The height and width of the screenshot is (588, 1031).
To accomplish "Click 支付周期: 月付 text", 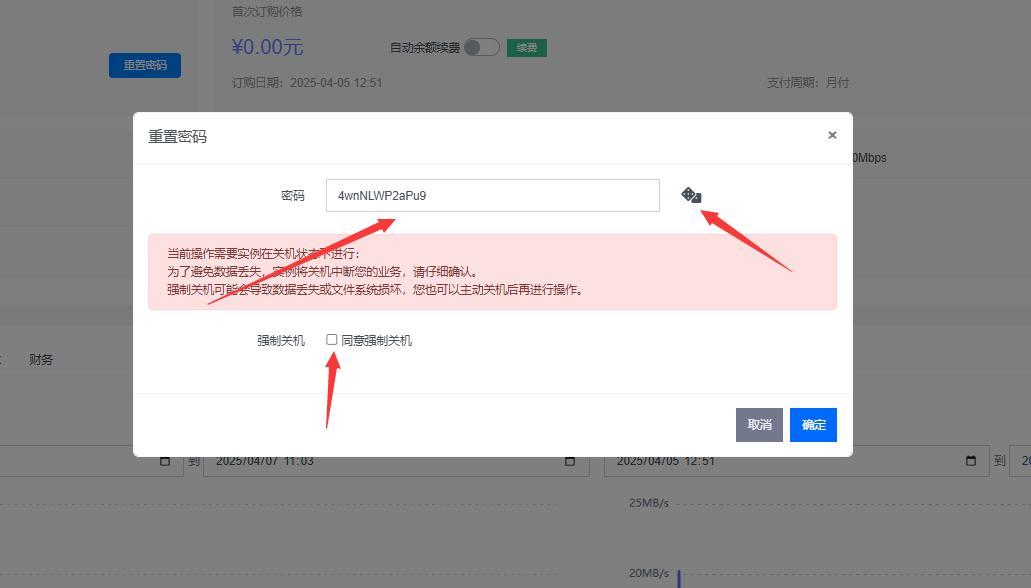I will (807, 83).
